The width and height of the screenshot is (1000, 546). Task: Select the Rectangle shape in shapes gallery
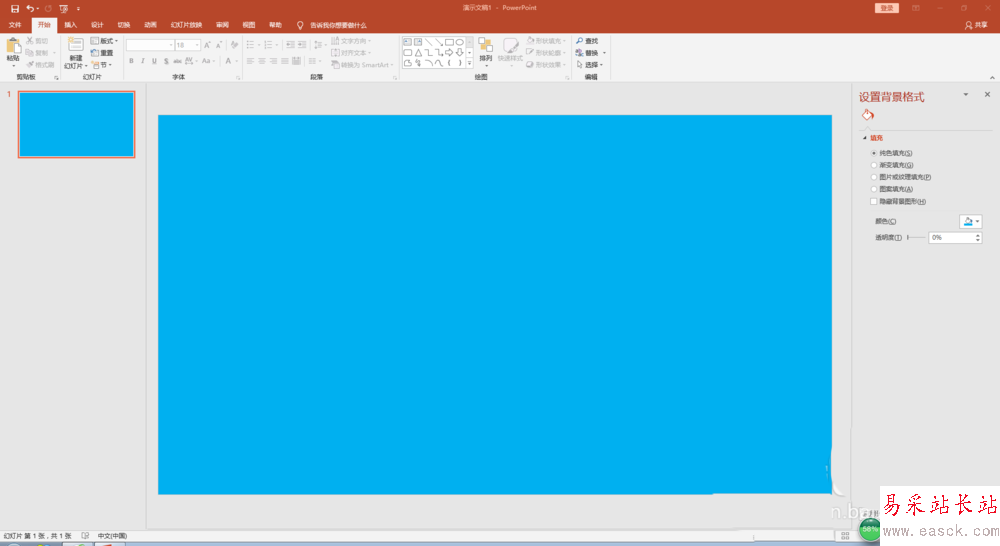450,42
